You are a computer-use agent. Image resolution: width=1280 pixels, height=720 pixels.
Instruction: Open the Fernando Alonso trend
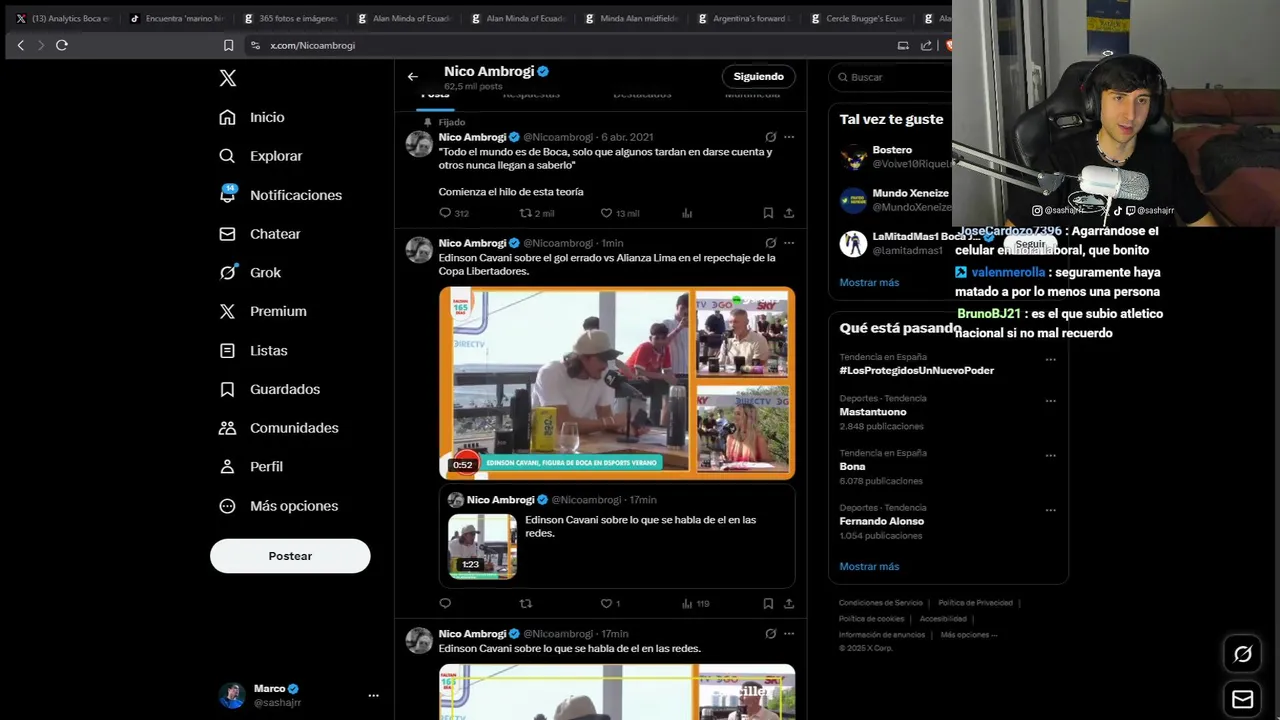click(882, 521)
